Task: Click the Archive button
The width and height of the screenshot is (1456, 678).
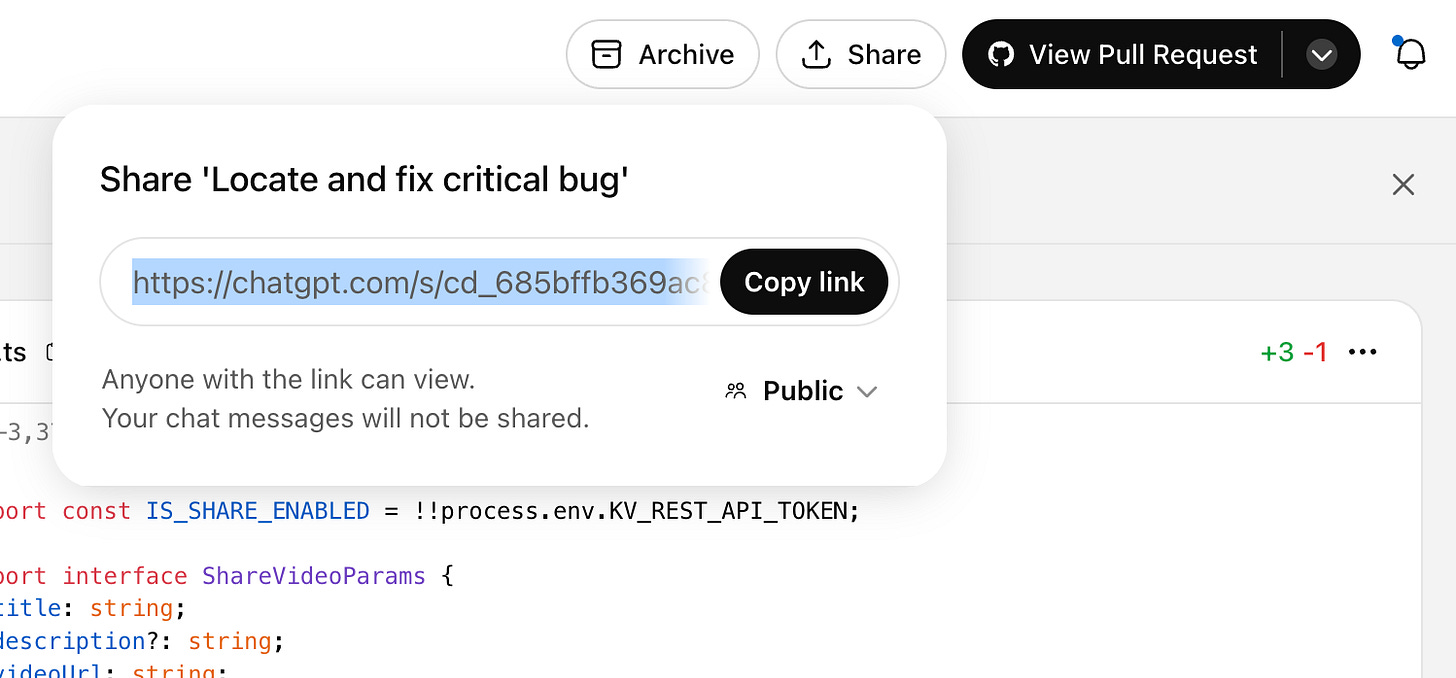Action: pos(662,54)
